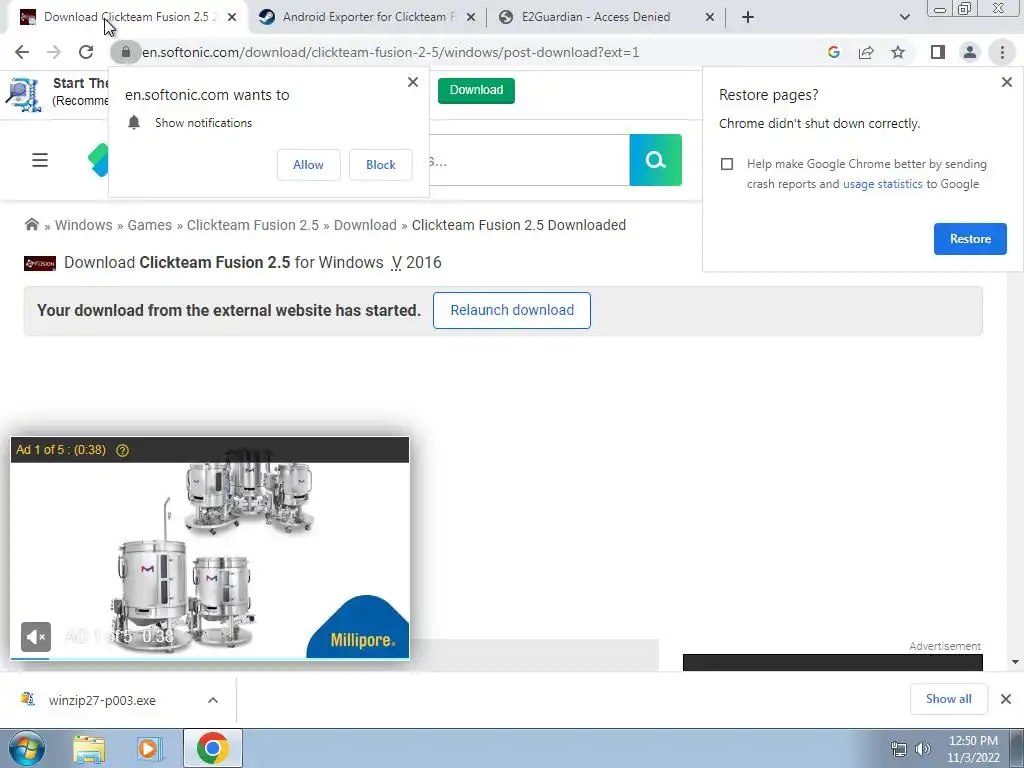The height and width of the screenshot is (768, 1024).
Task: Show all downloads
Action: tap(948, 699)
